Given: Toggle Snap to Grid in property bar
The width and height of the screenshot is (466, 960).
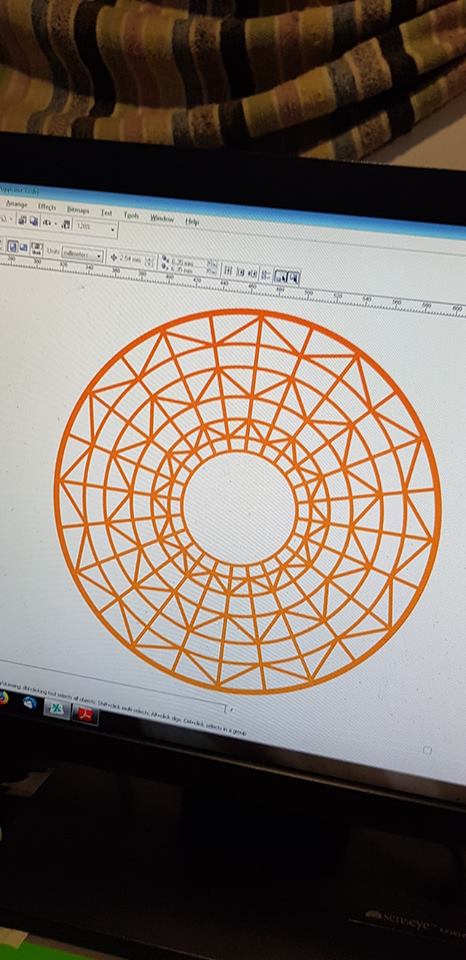Looking at the screenshot, I should [x=228, y=271].
